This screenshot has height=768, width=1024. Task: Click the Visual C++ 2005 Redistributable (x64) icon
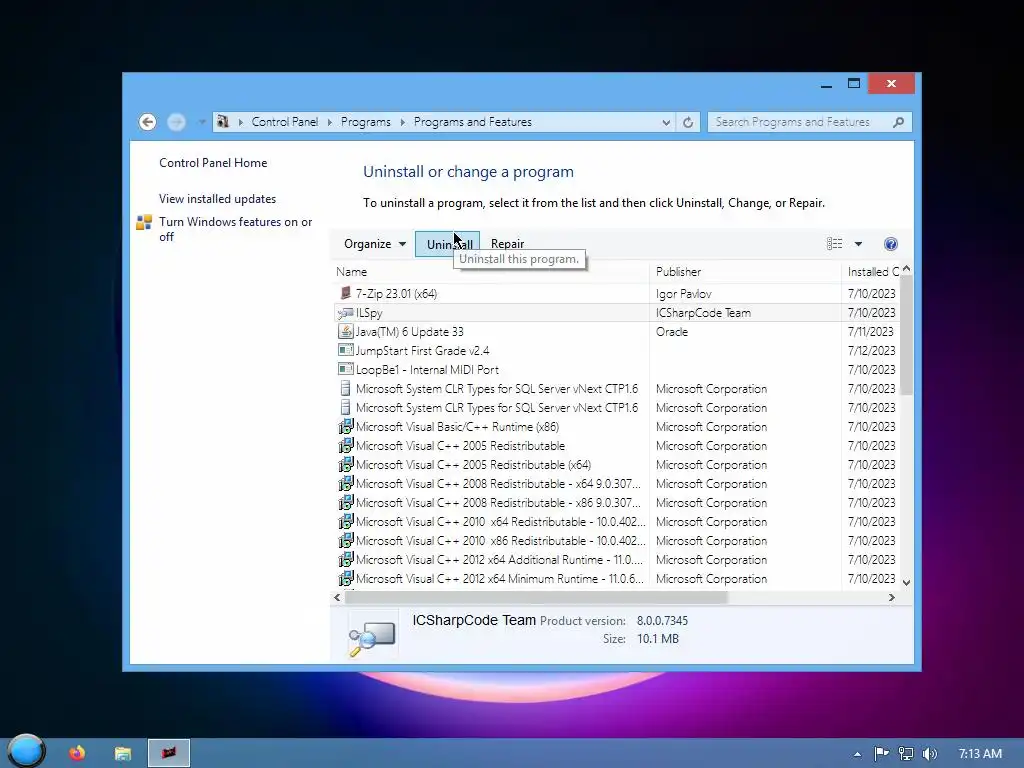click(345, 464)
